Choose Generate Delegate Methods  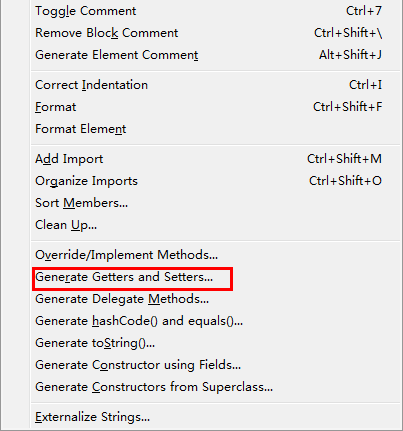click(x=215, y=299)
